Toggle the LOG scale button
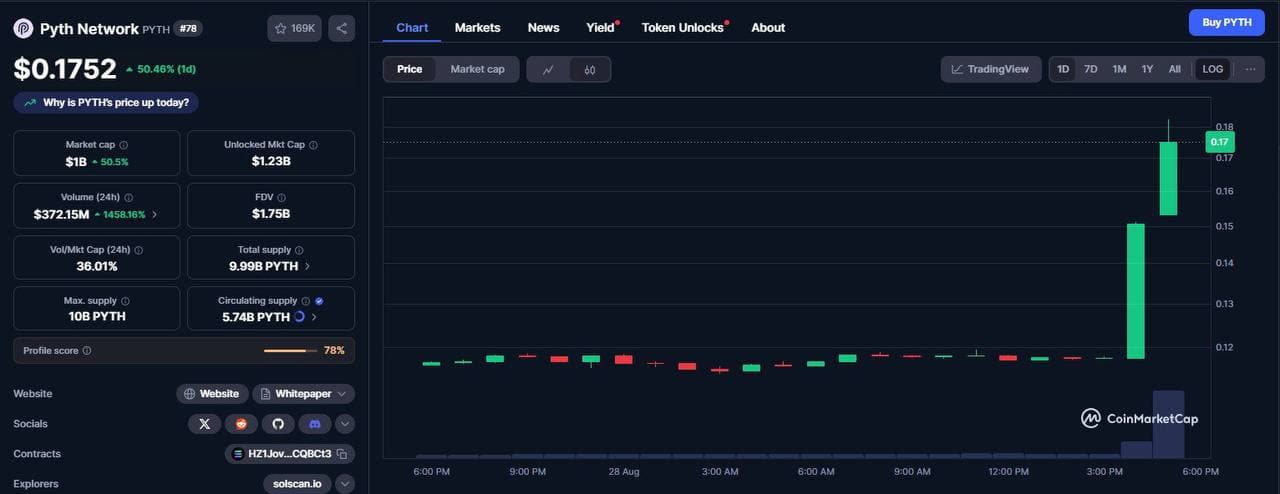1280x494 pixels. point(1213,69)
